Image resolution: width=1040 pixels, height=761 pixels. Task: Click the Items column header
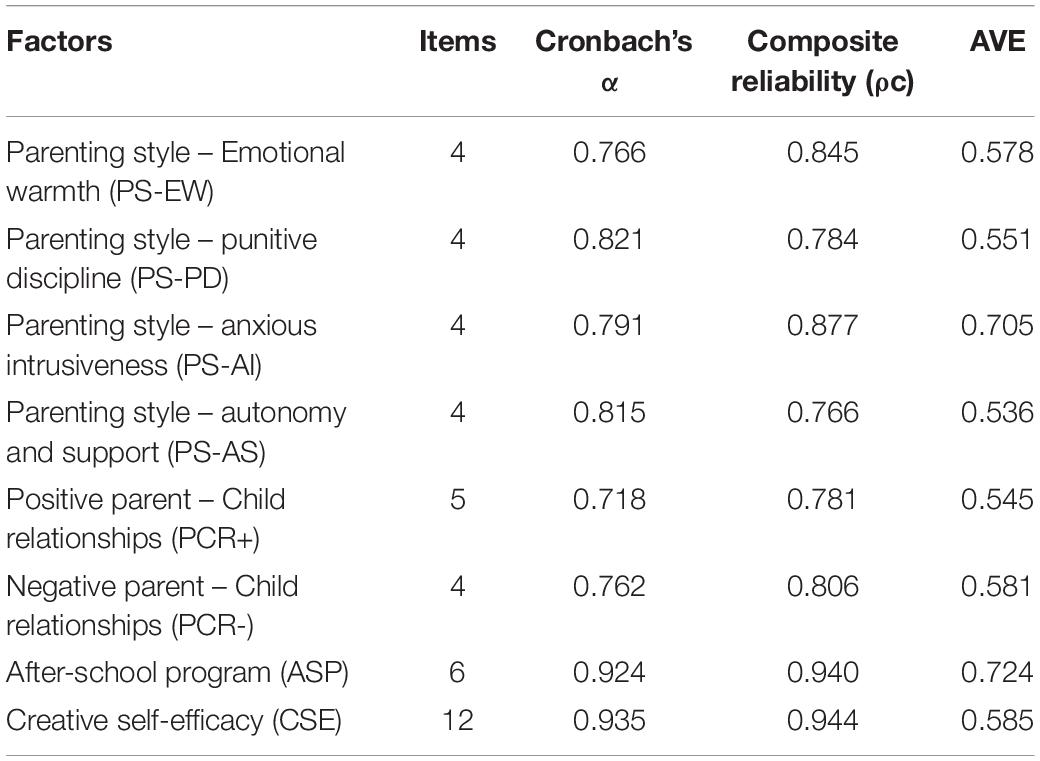click(x=458, y=41)
